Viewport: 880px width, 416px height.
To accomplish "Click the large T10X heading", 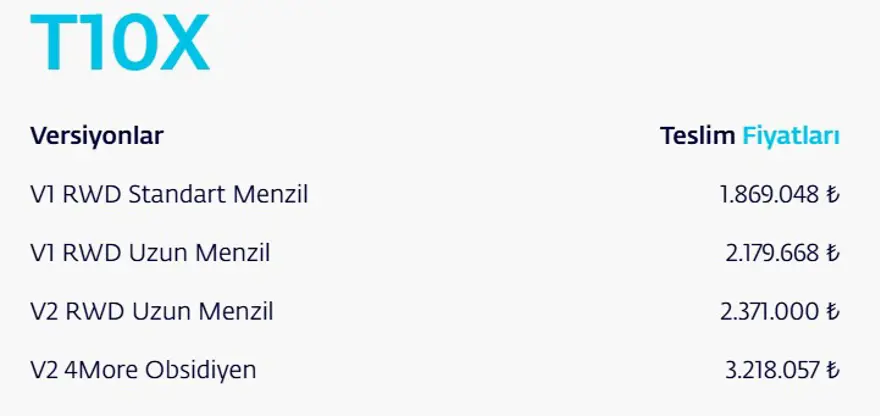I will click(x=120, y=44).
